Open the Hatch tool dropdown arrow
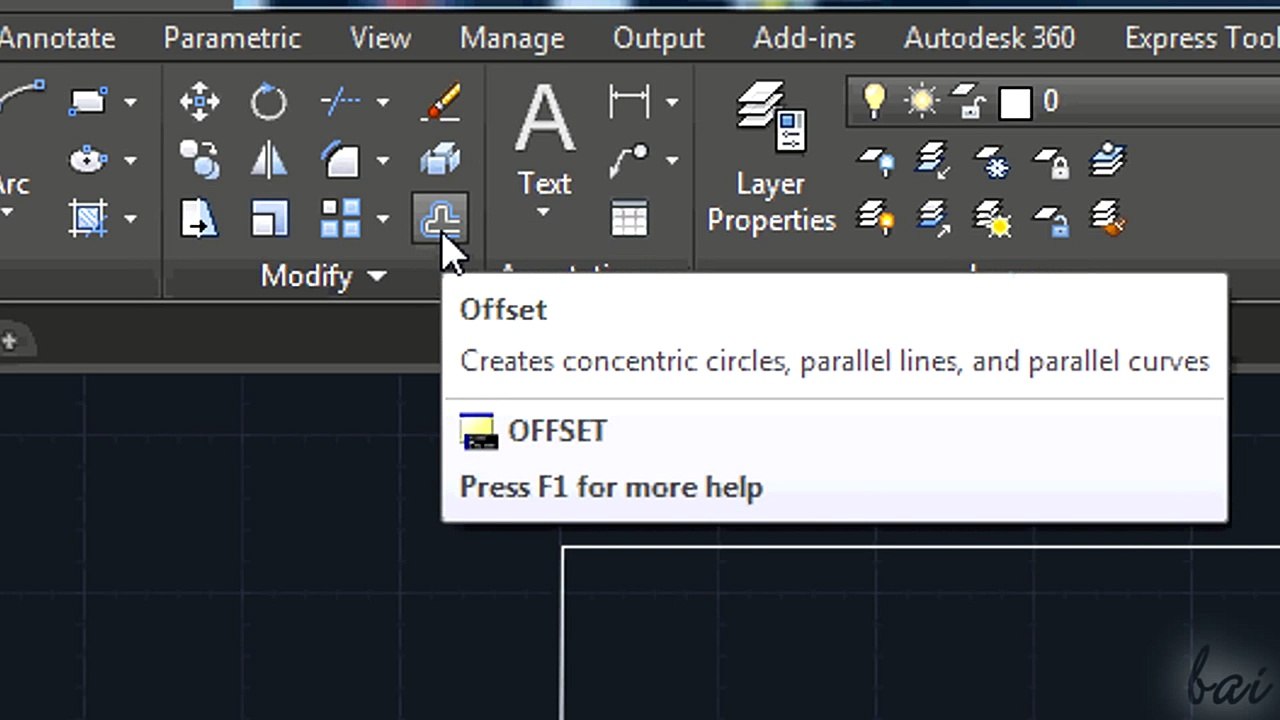 (x=131, y=219)
